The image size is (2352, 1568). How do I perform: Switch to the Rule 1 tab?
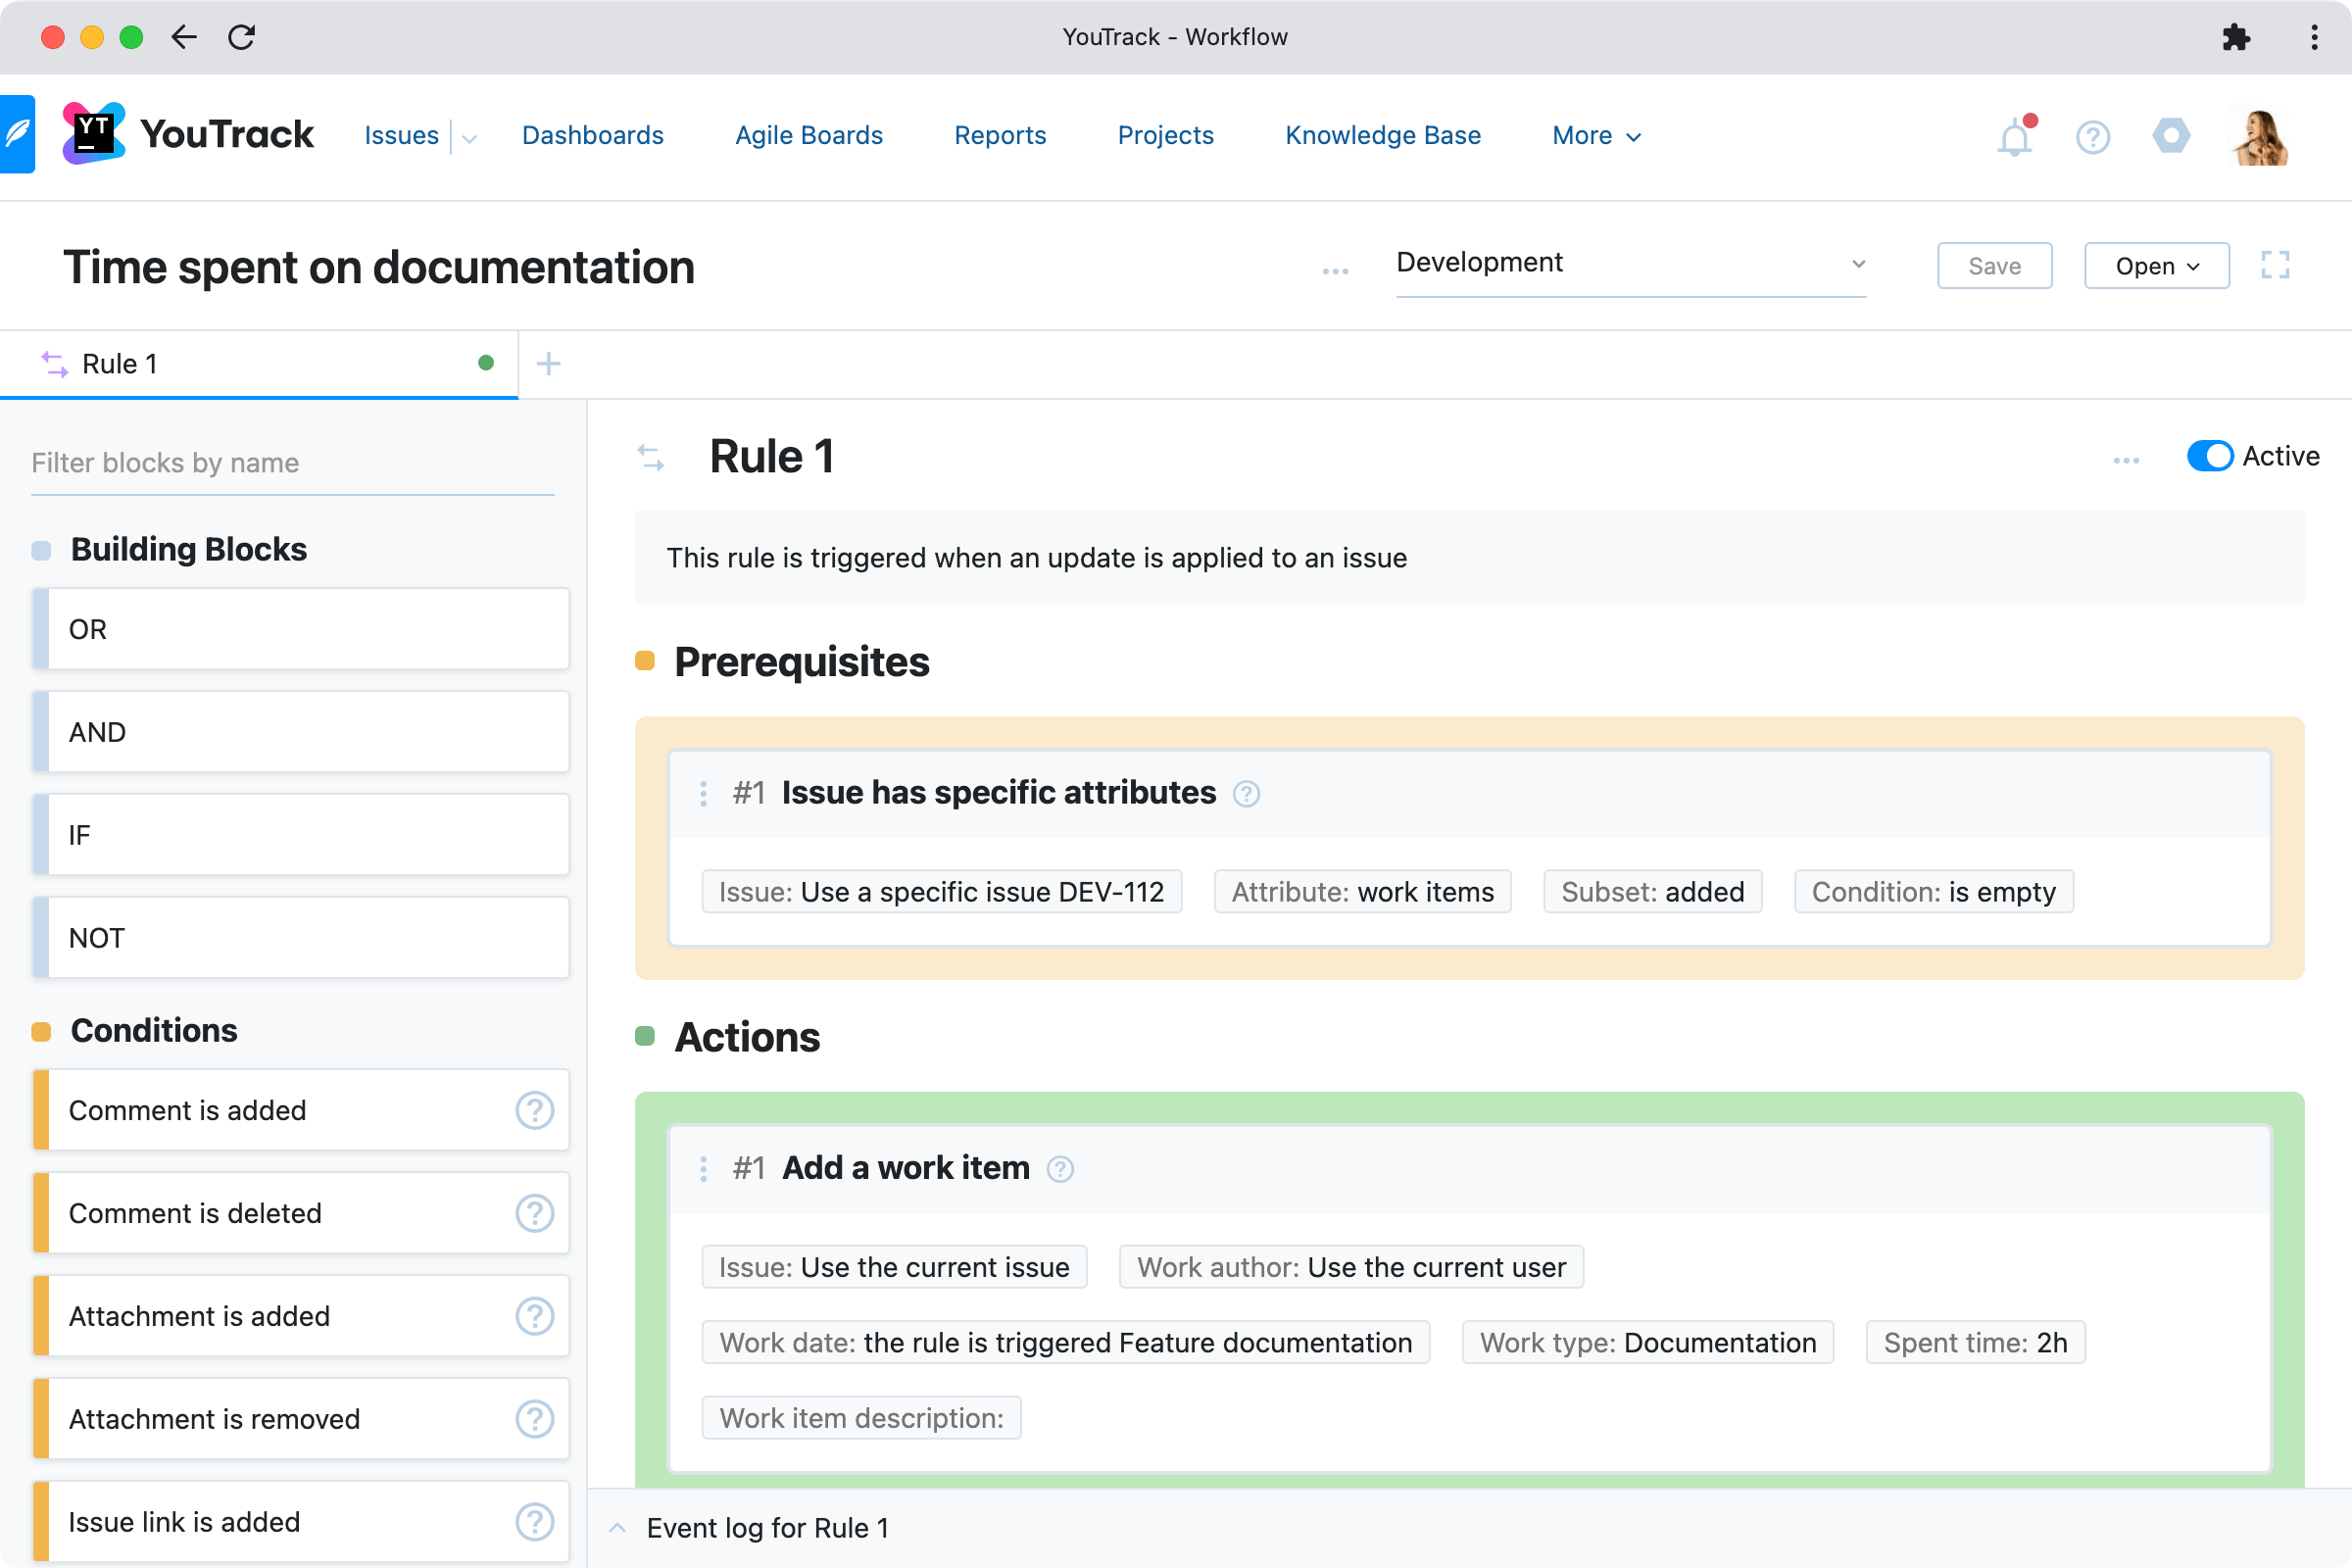(119, 363)
